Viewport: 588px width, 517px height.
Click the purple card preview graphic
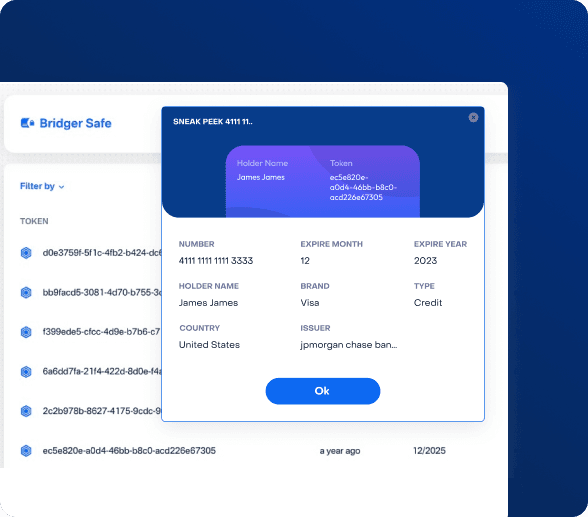322,181
